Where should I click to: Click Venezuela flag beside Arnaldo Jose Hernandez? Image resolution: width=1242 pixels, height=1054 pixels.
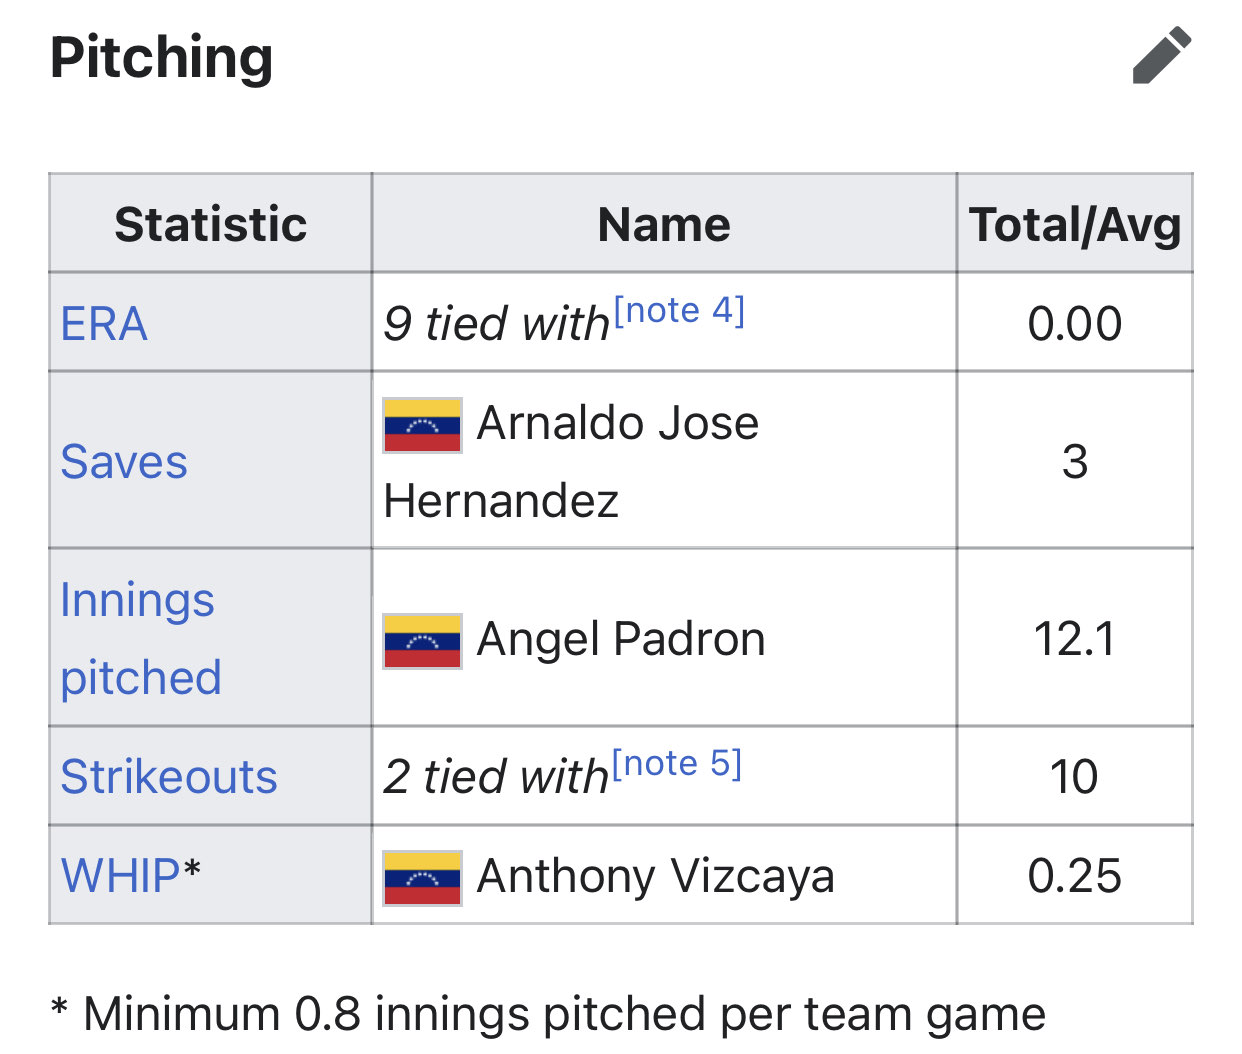[422, 425]
